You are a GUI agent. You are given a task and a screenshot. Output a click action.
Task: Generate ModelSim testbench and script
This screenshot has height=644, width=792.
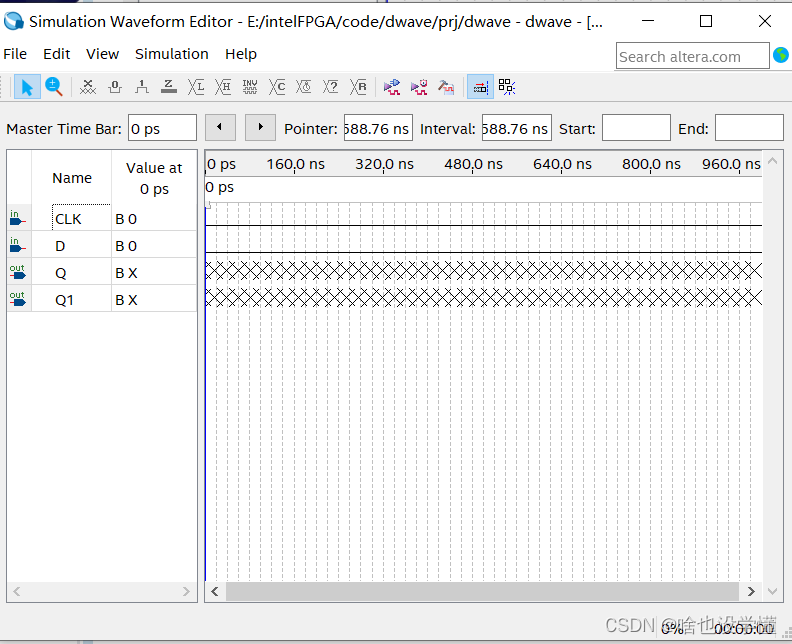[446, 87]
